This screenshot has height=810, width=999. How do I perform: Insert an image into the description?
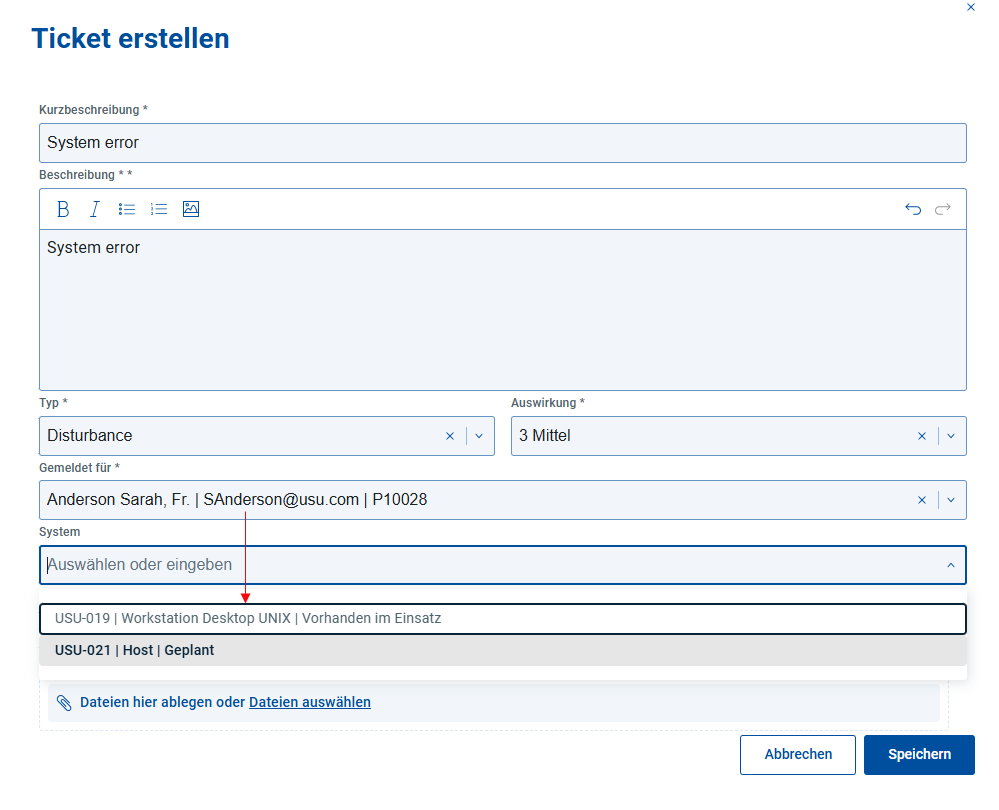[x=191, y=209]
